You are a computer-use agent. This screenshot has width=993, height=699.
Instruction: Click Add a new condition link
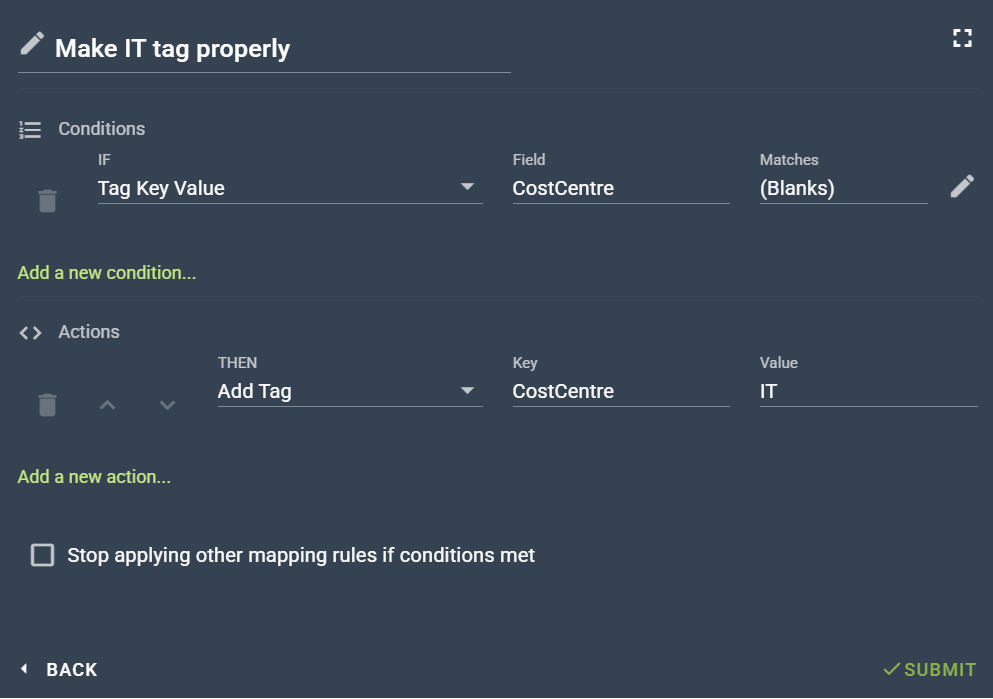[x=107, y=273]
